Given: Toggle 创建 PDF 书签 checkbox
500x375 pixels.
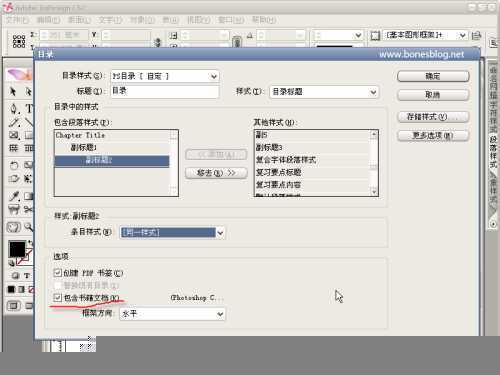Looking at the screenshot, I should pyautogui.click(x=57, y=273).
